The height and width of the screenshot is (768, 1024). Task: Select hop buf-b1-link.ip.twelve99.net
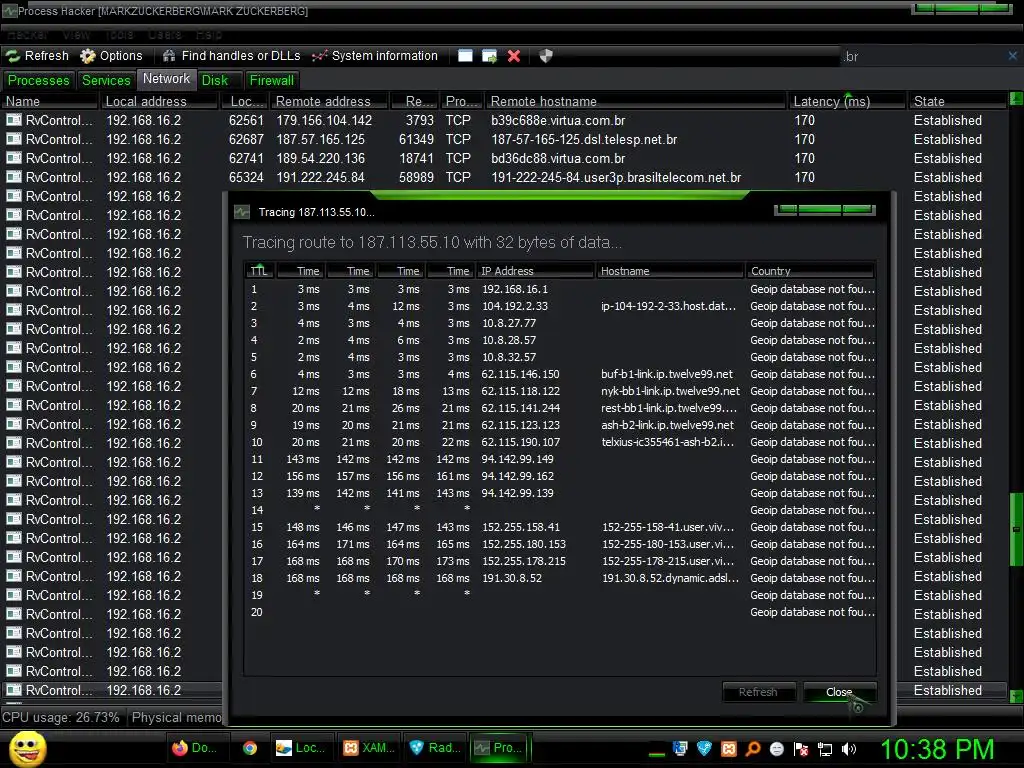click(560, 374)
